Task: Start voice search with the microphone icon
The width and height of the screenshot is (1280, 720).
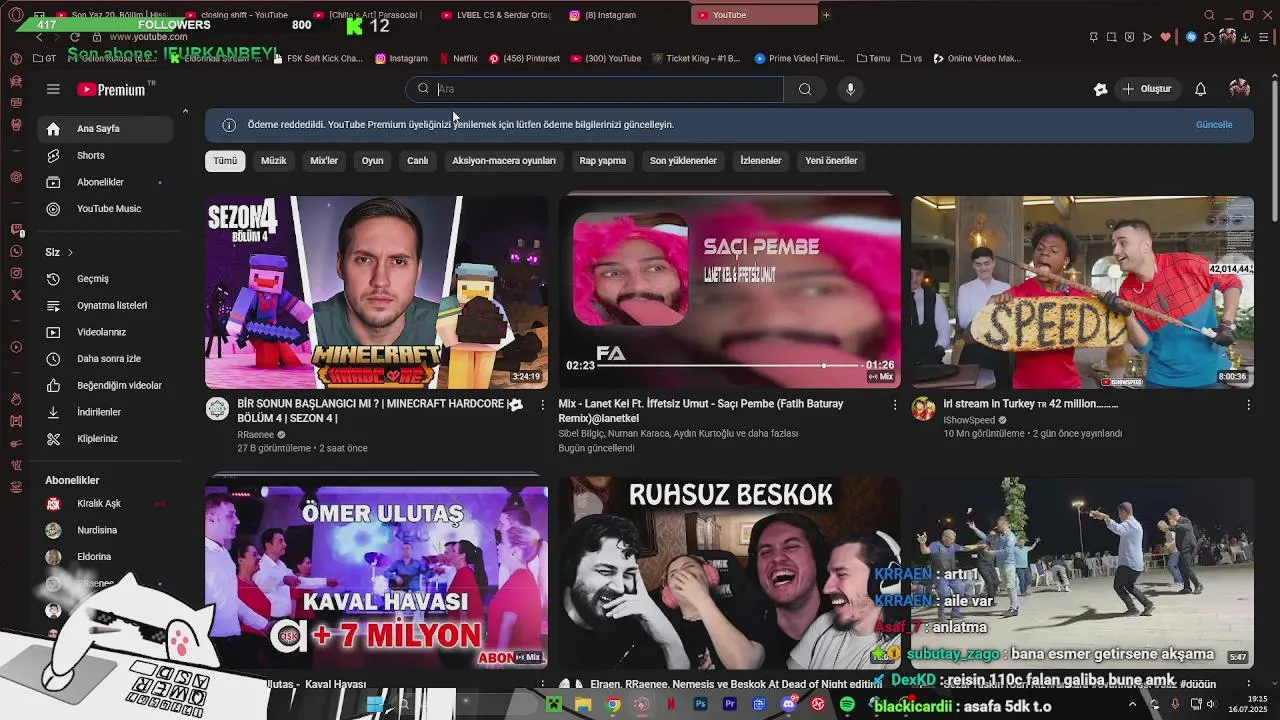Action: [850, 89]
